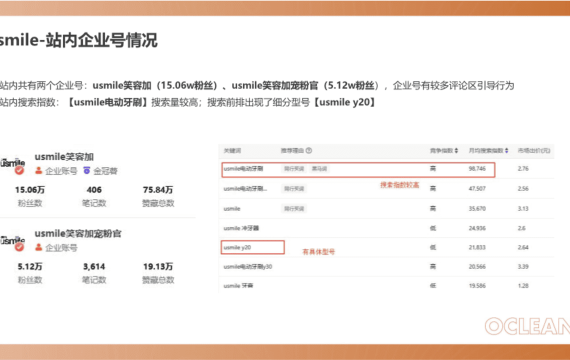Viewport: 570px width, 360px height.
Task: Select the 3,614 notes count
Action: pyautogui.click(x=94, y=267)
